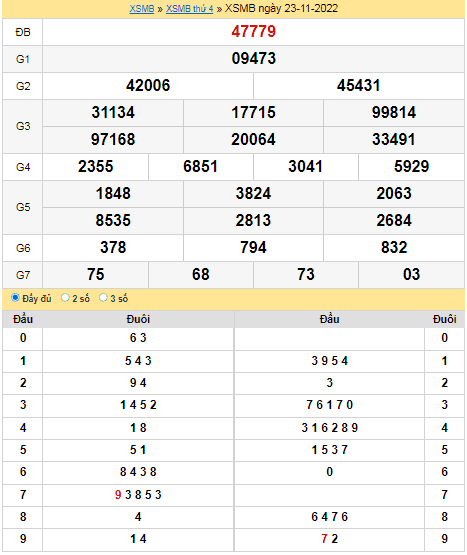Screen dimensions: 467x555
Task: Open the XSMB thứ 4 link
Action: pos(189,8)
